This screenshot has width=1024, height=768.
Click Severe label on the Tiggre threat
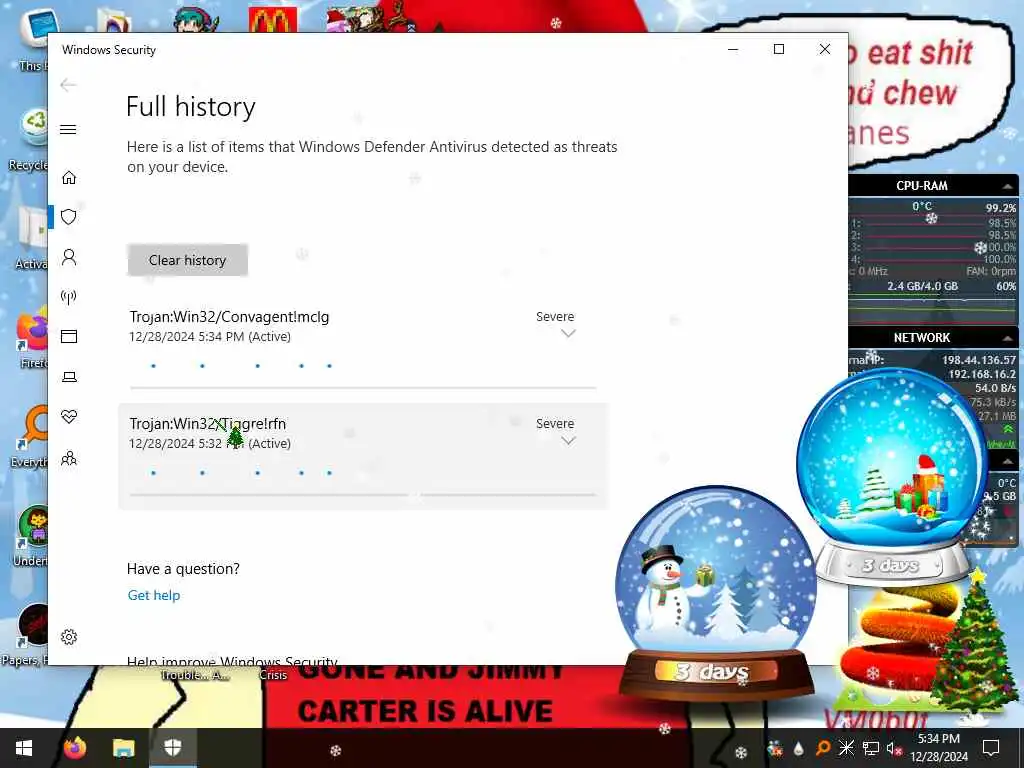[555, 424]
